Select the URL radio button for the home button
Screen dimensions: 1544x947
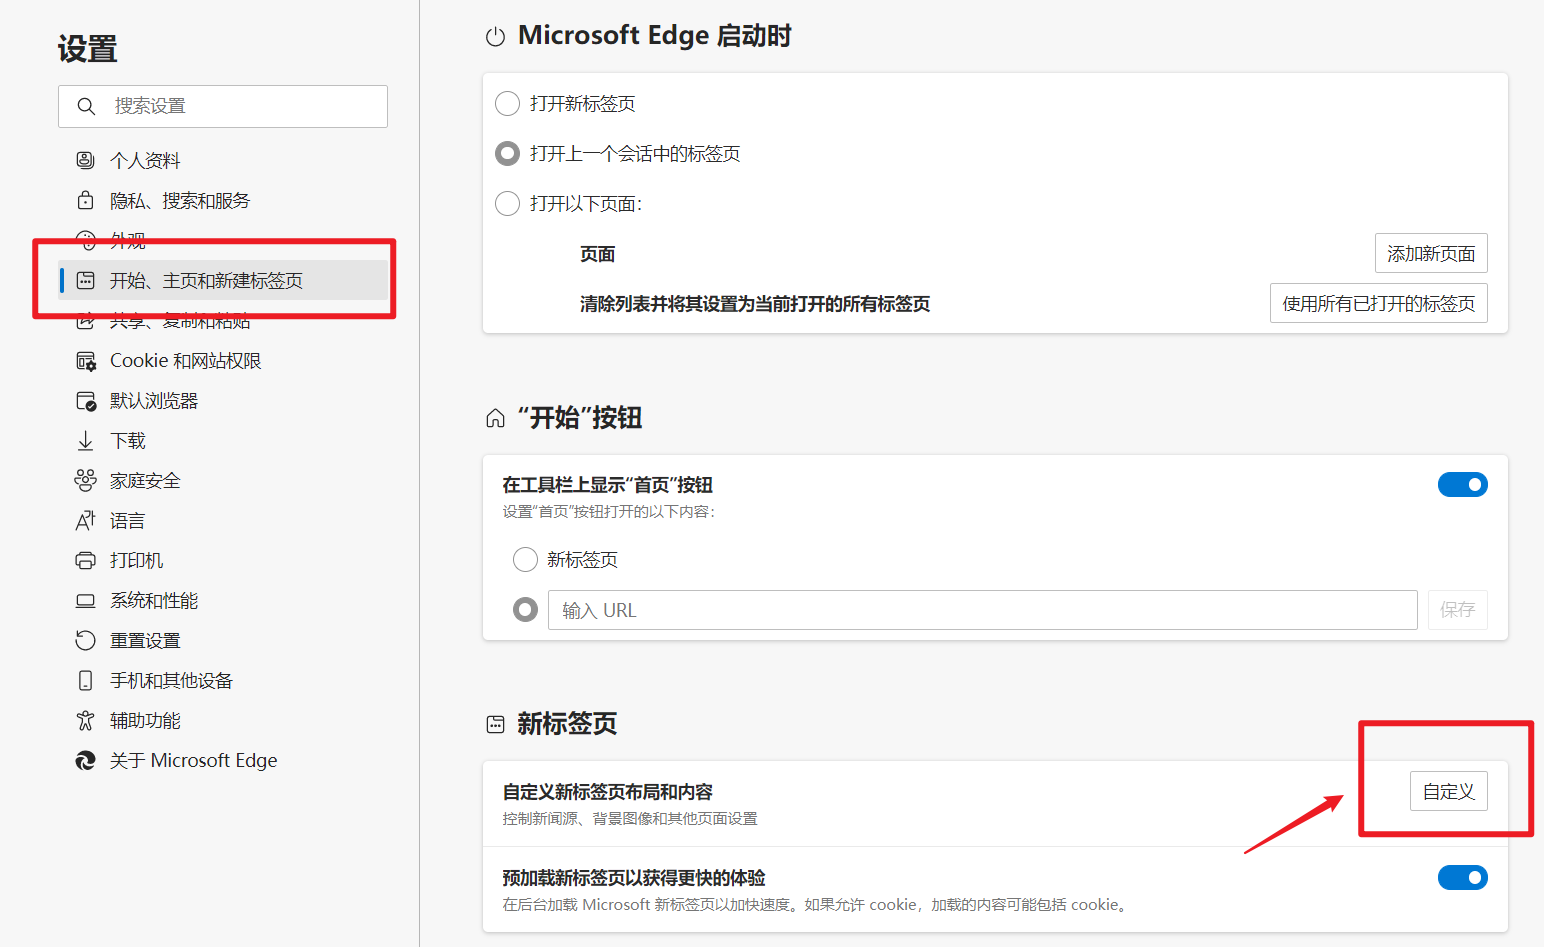click(x=525, y=609)
